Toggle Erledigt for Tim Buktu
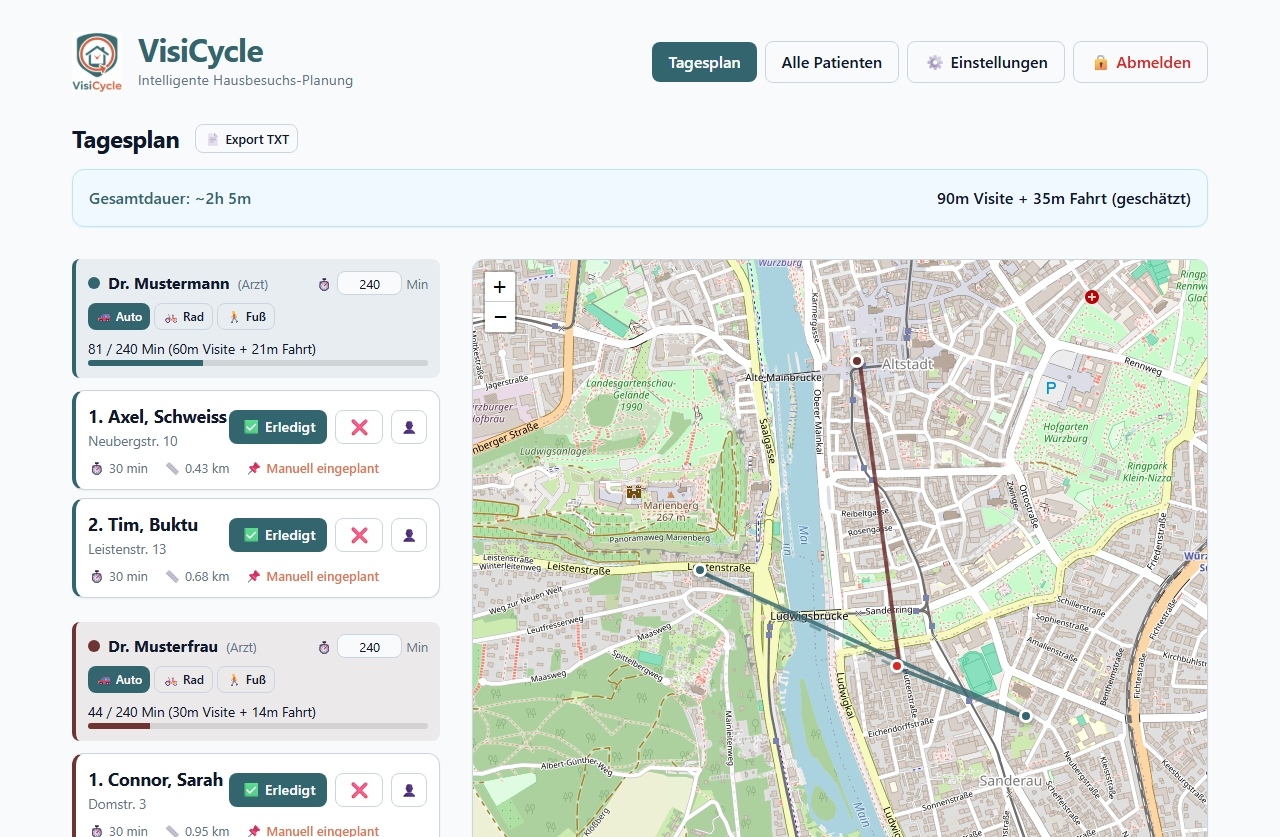 [279, 535]
